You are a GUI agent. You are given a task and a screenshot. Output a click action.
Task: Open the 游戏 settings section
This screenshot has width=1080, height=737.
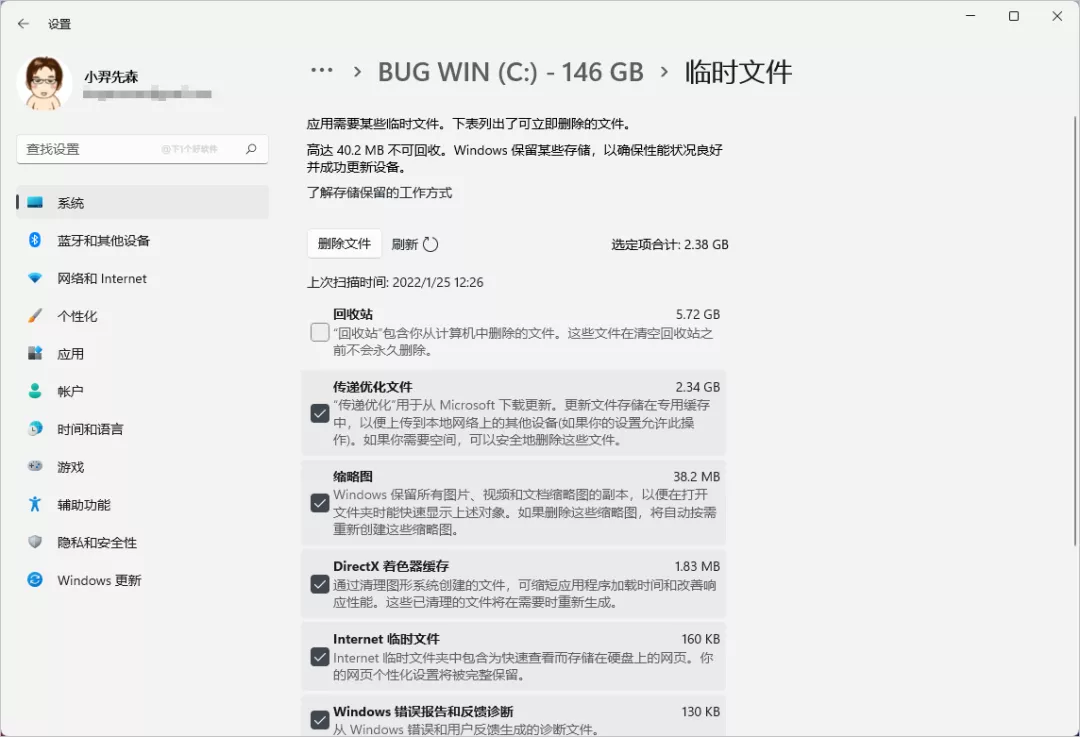(x=71, y=466)
